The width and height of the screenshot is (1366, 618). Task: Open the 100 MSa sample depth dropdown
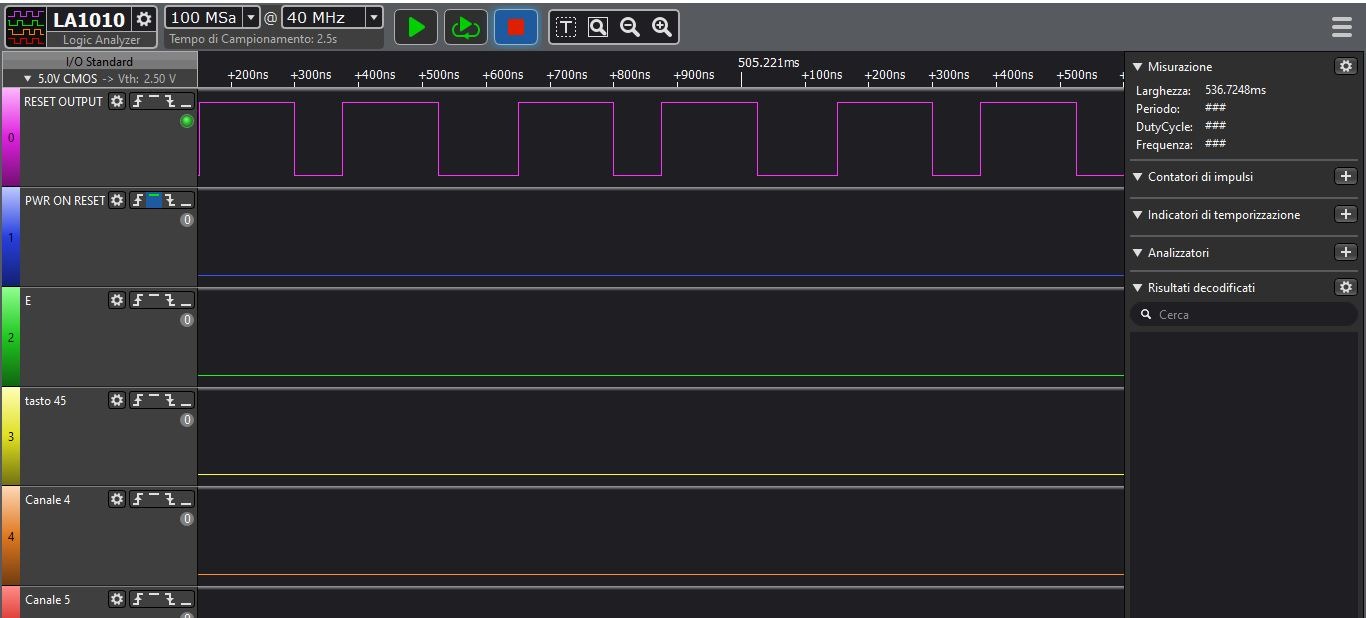[251, 17]
